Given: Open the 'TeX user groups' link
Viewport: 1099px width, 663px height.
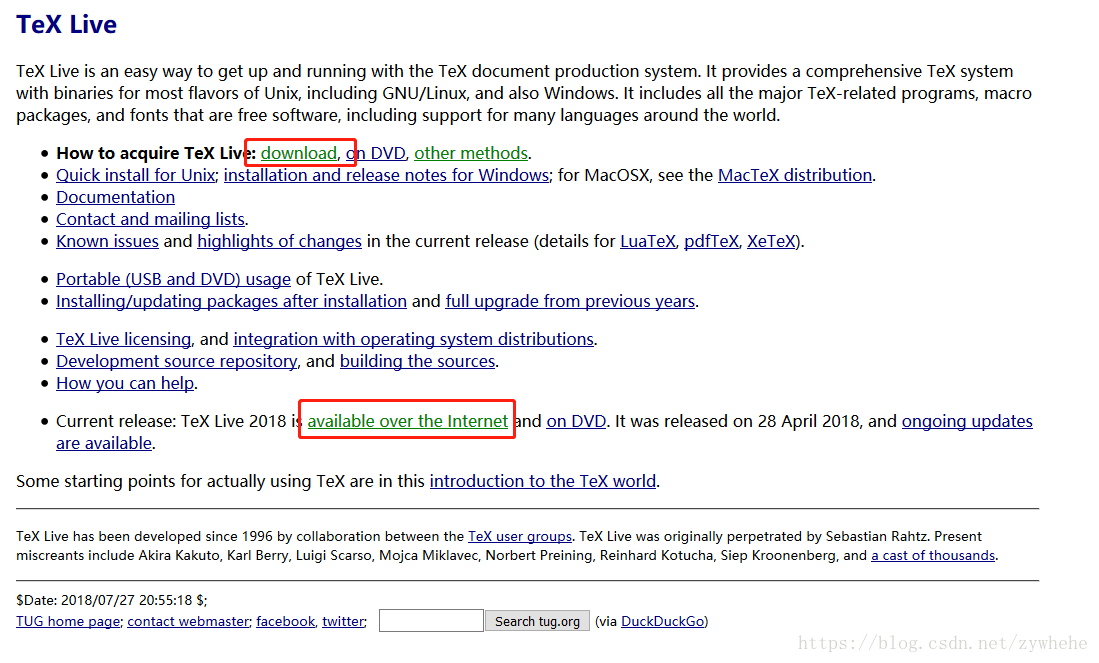Looking at the screenshot, I should (x=520, y=536).
